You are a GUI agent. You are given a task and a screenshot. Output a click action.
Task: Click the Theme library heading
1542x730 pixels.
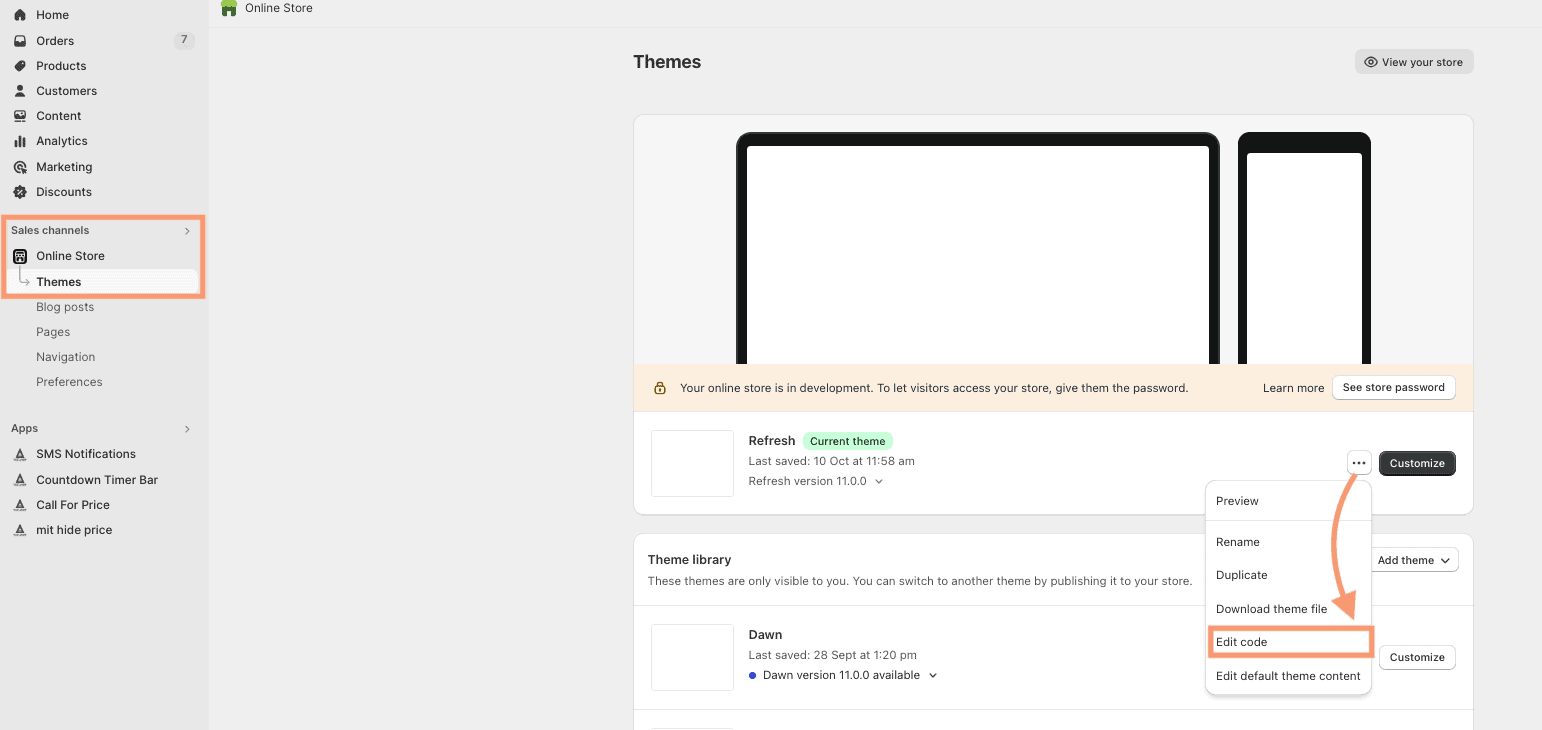[x=689, y=560]
